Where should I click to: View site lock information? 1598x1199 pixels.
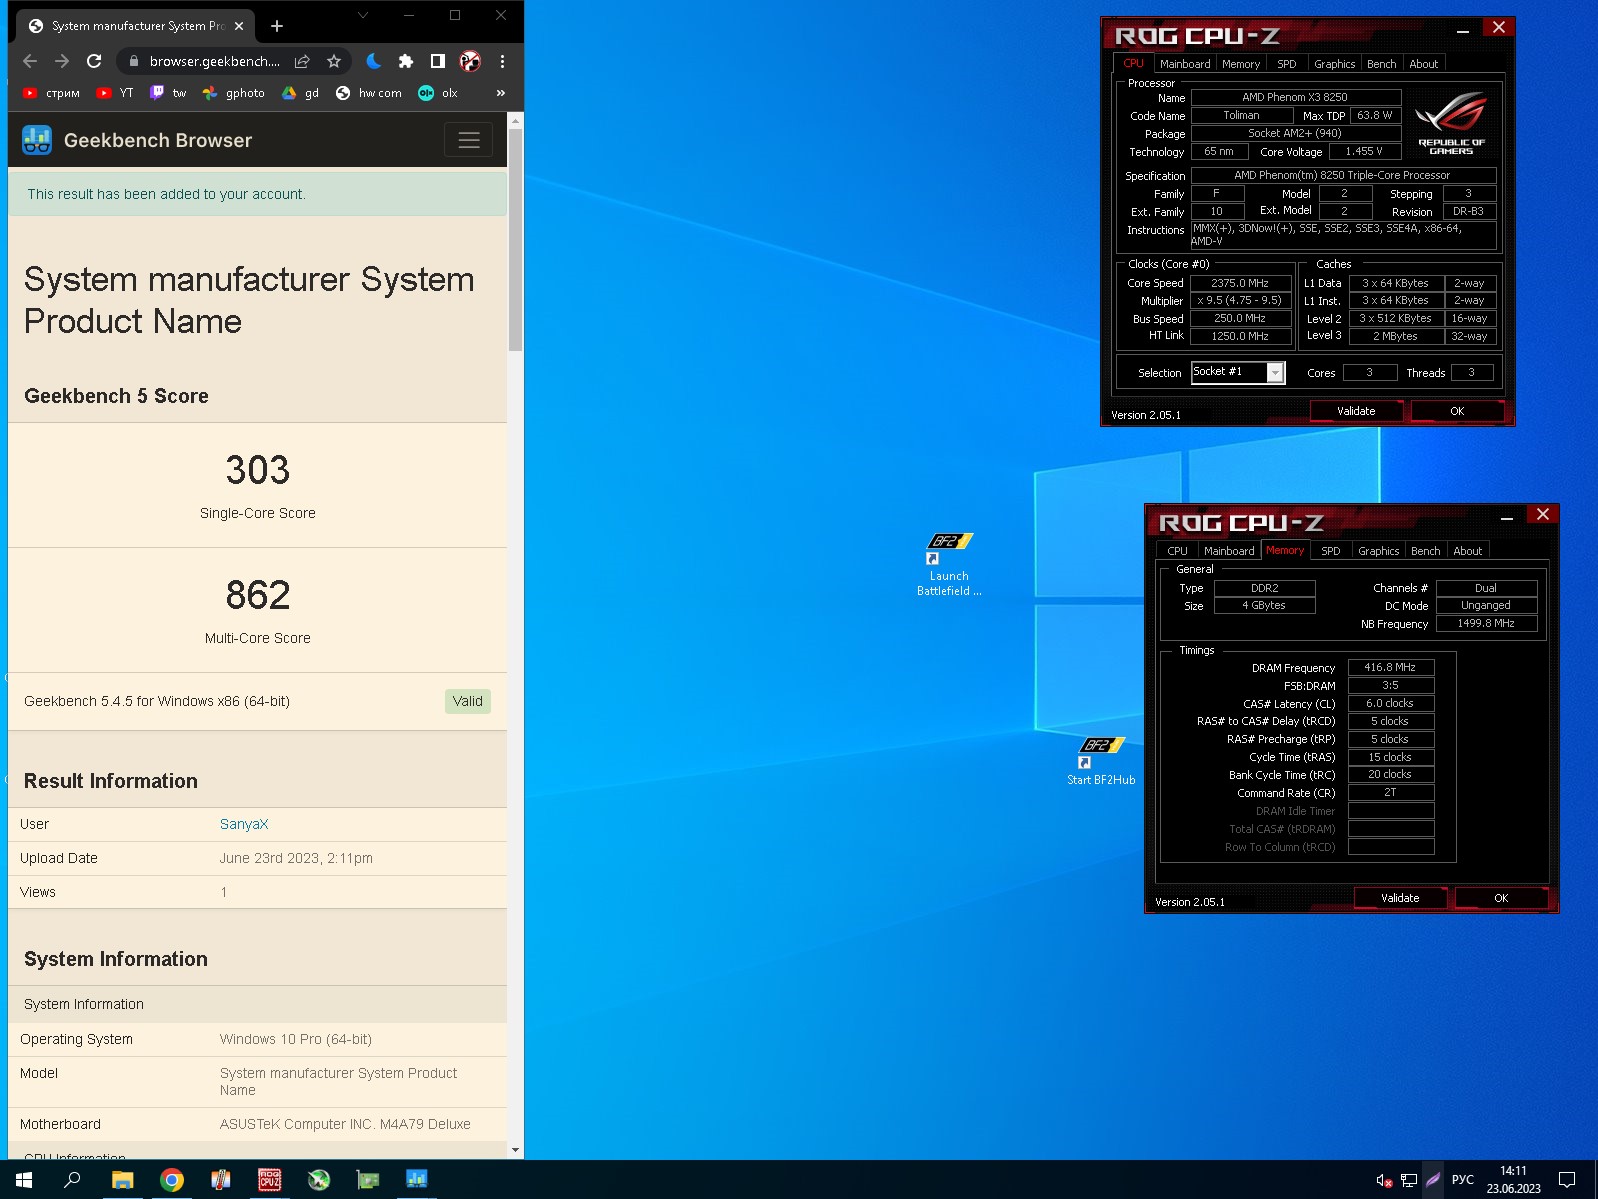(x=134, y=61)
